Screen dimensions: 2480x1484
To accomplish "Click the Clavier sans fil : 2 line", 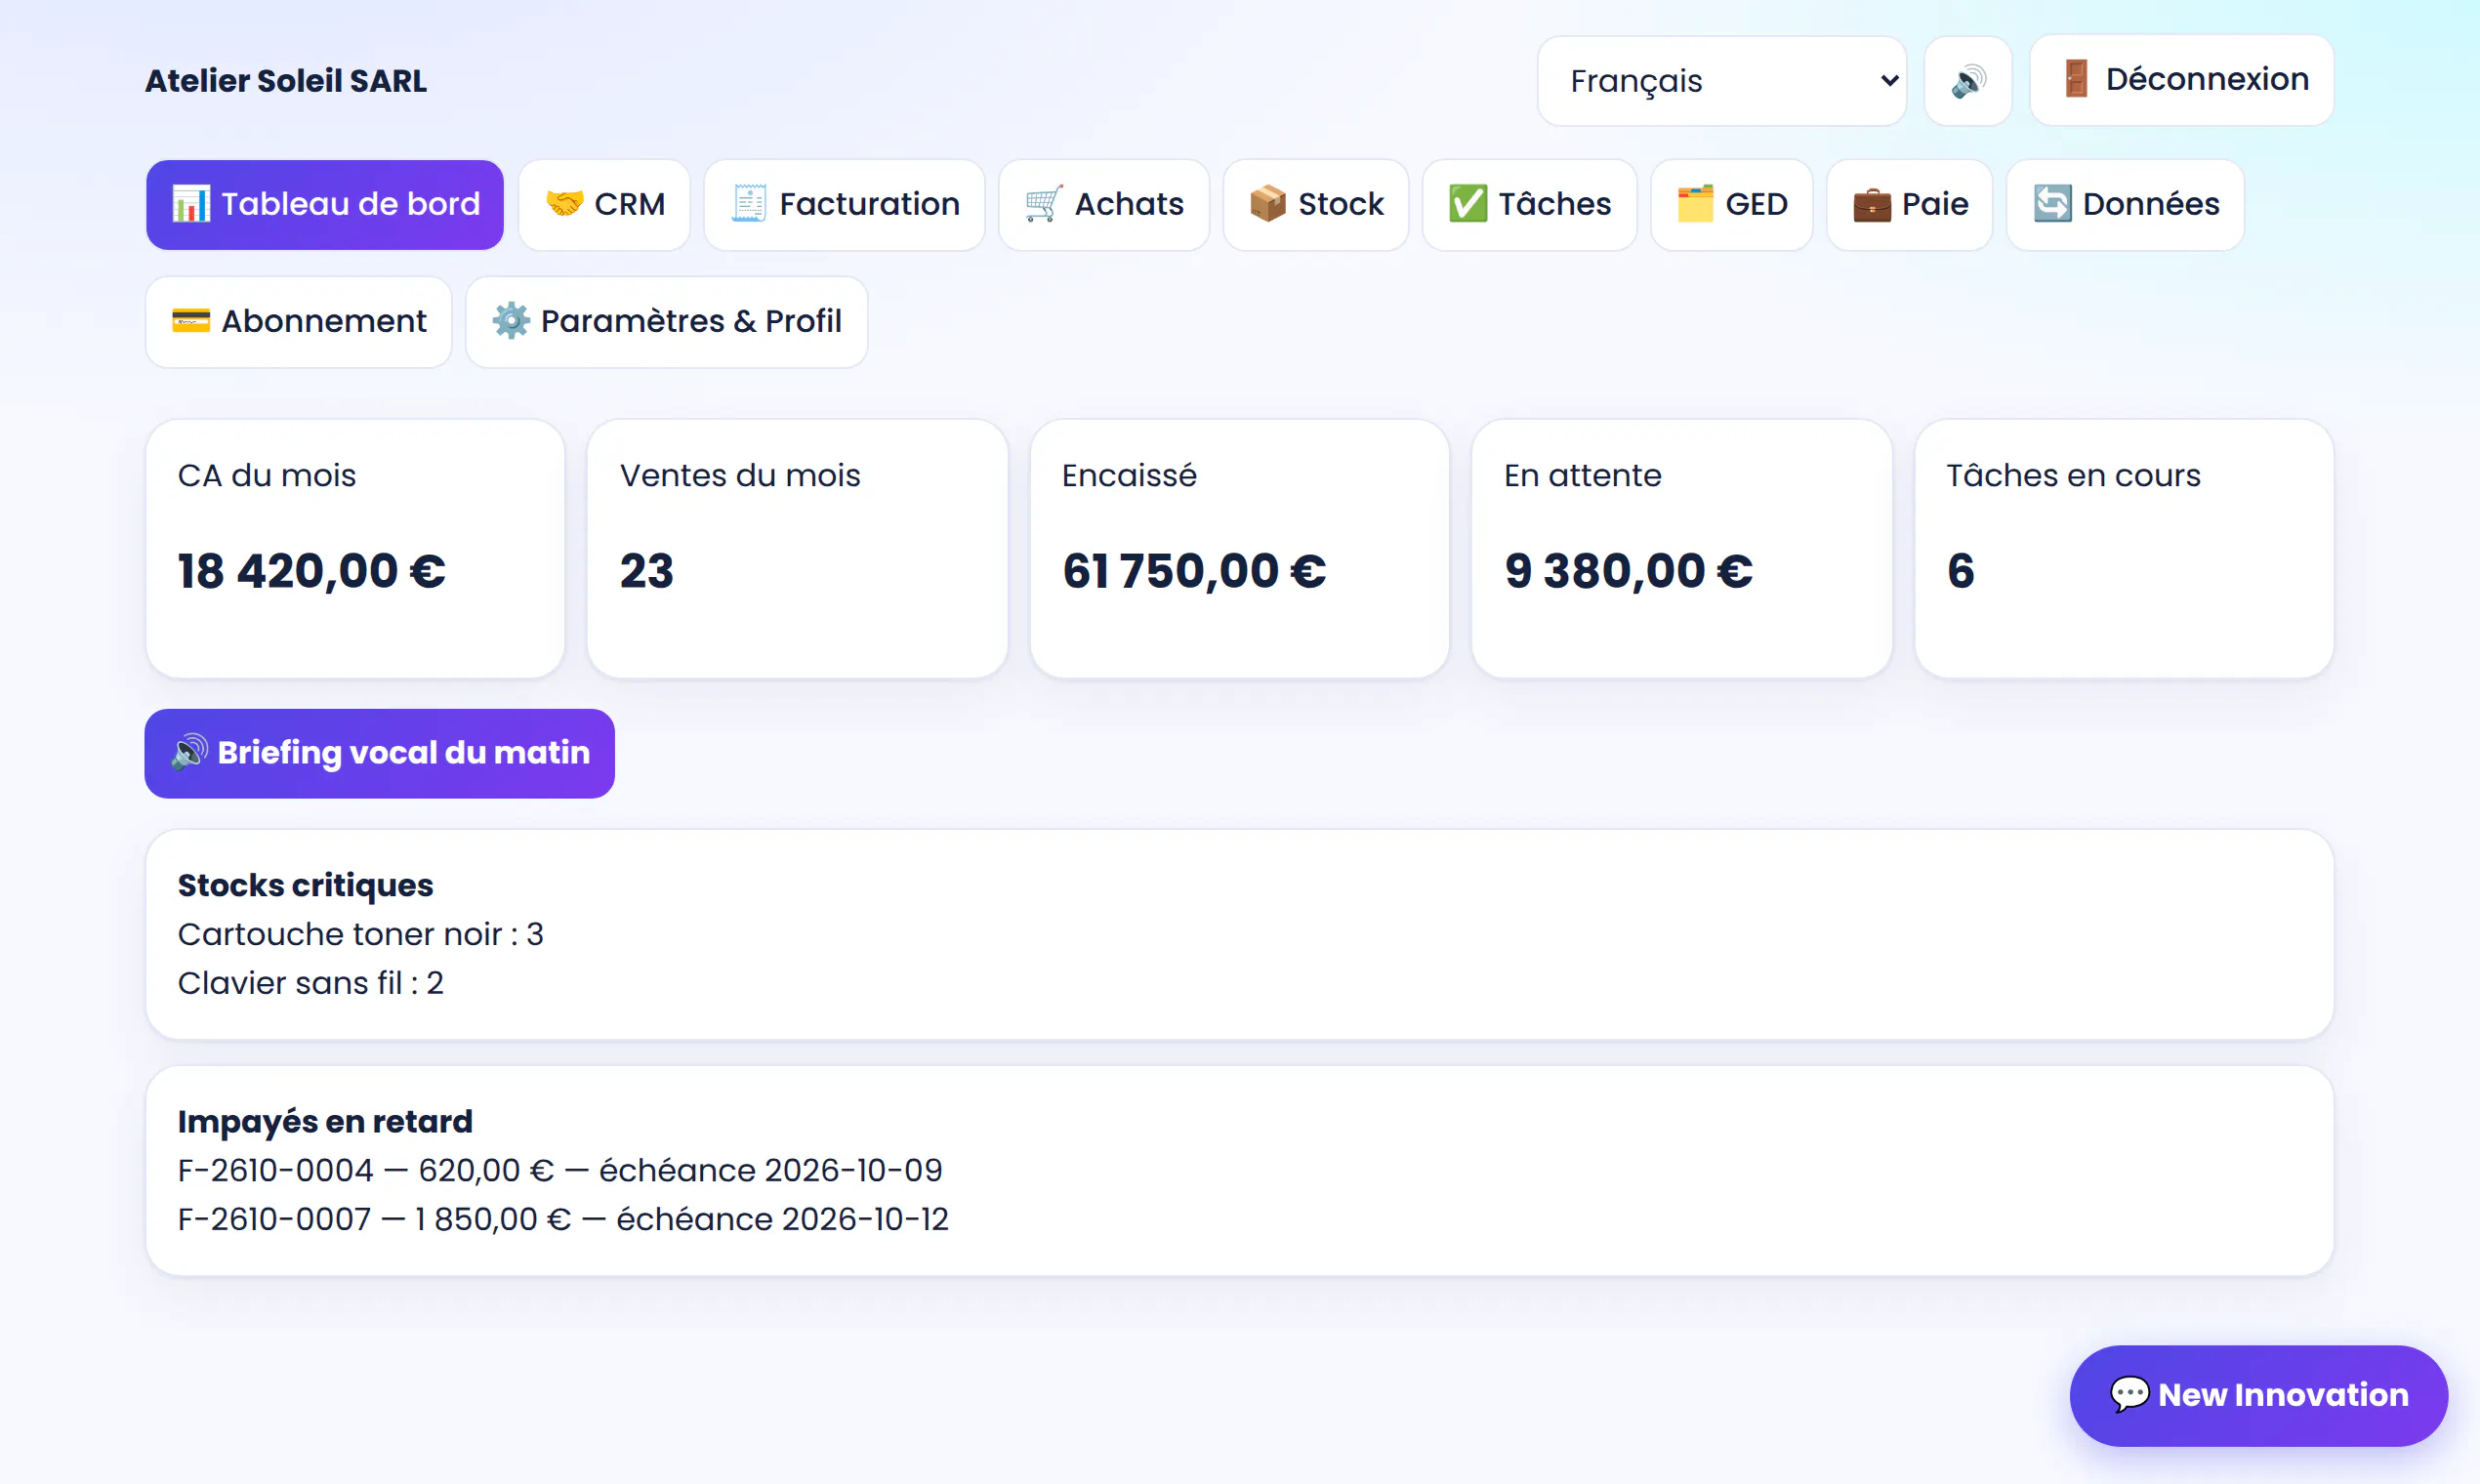I will coord(310,983).
